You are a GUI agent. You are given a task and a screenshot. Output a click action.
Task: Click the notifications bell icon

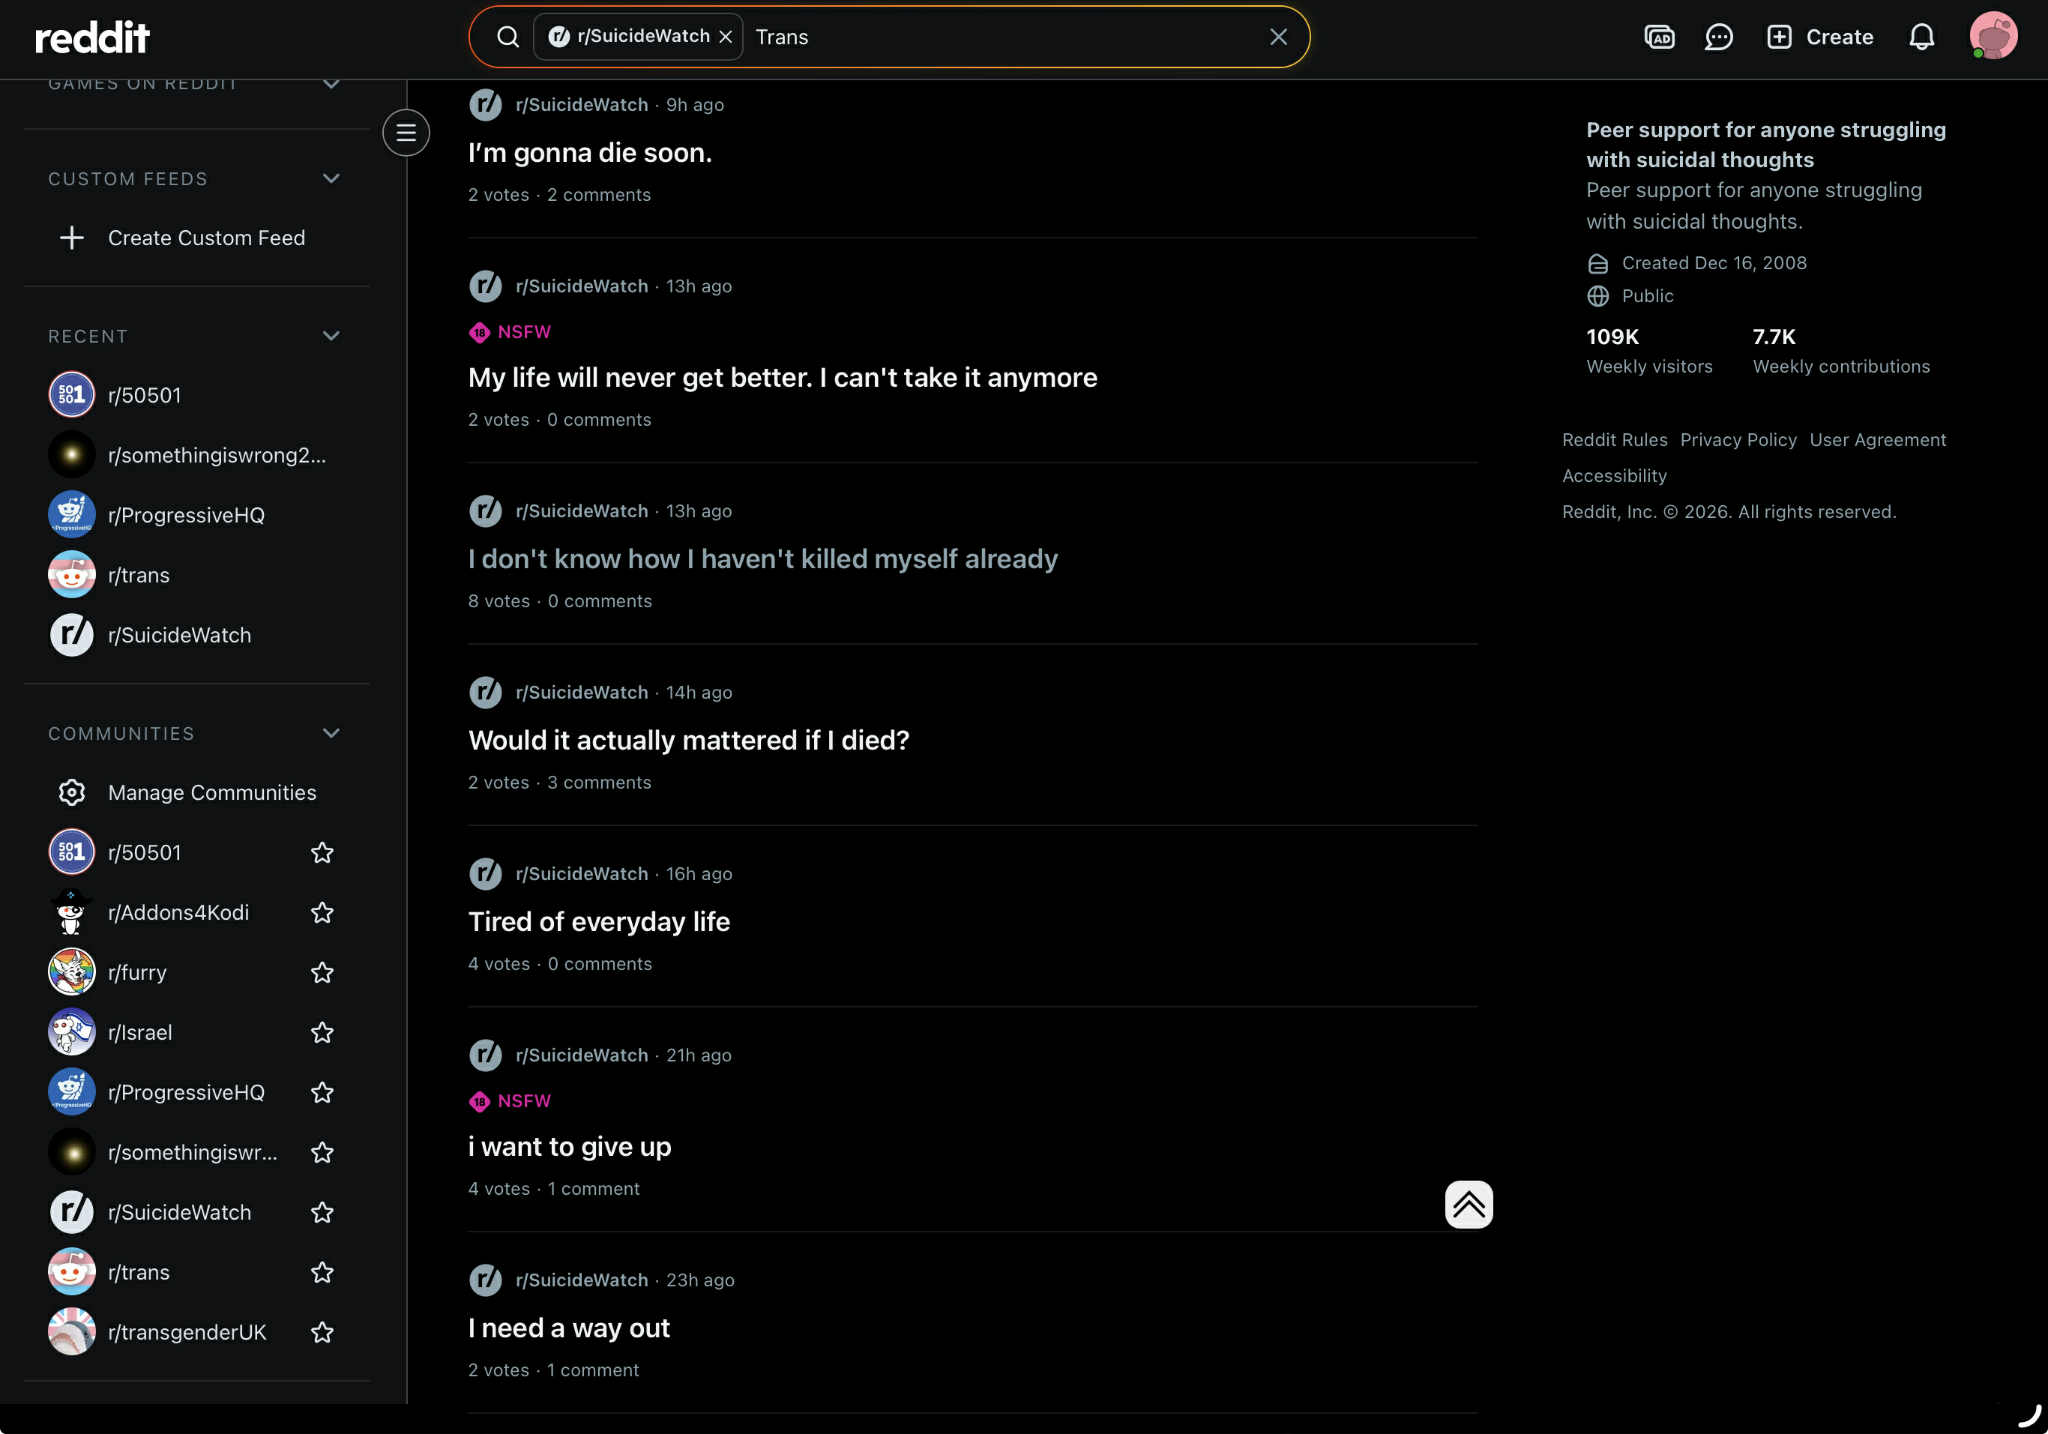click(x=1921, y=37)
